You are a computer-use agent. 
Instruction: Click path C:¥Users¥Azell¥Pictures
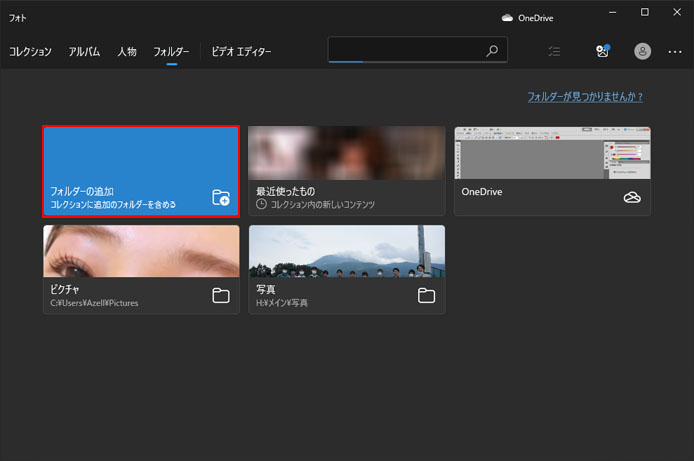94,303
